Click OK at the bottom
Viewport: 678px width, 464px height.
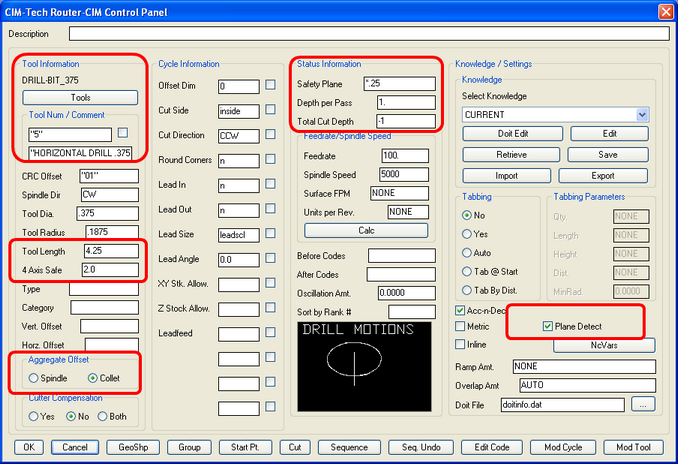pyautogui.click(x=29, y=447)
